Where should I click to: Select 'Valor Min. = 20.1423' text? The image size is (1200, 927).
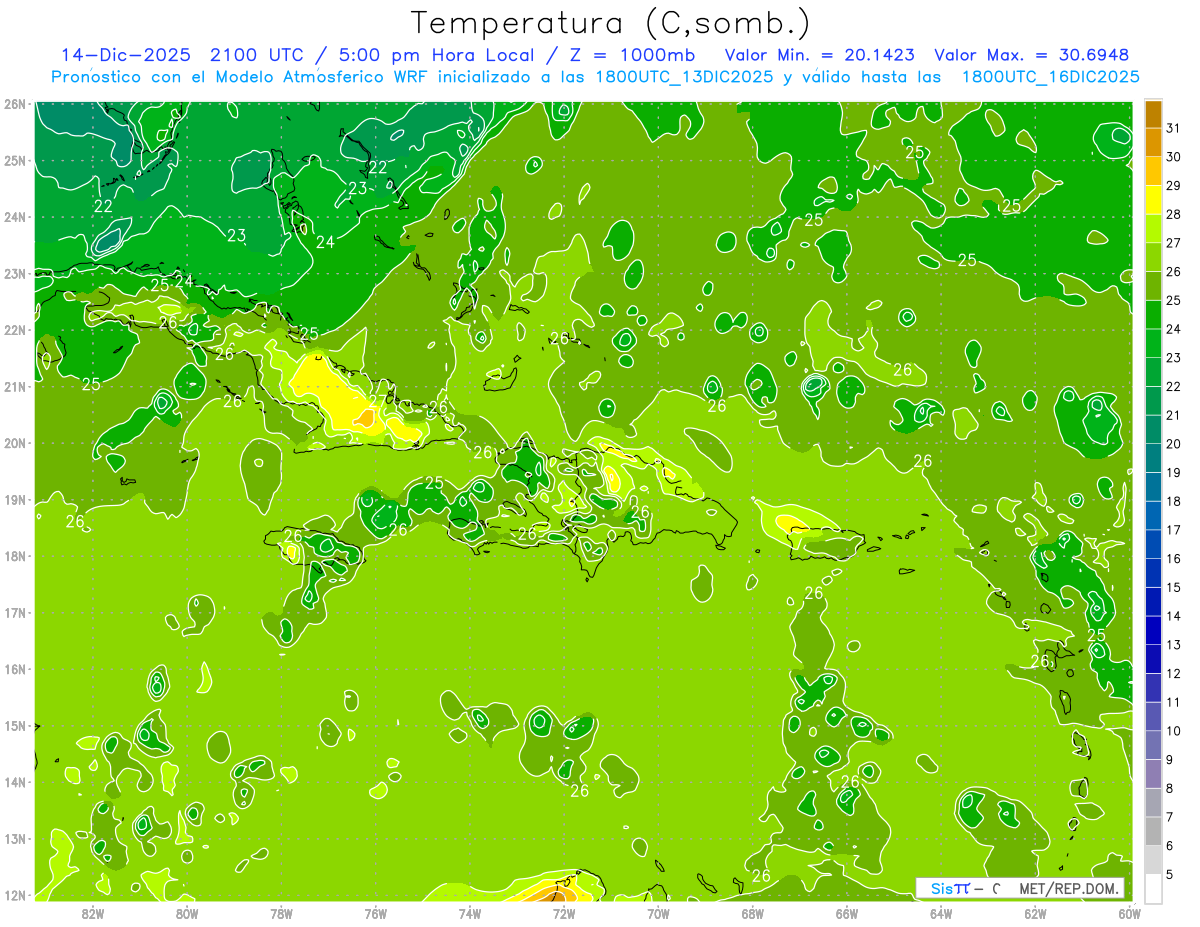(x=821, y=55)
